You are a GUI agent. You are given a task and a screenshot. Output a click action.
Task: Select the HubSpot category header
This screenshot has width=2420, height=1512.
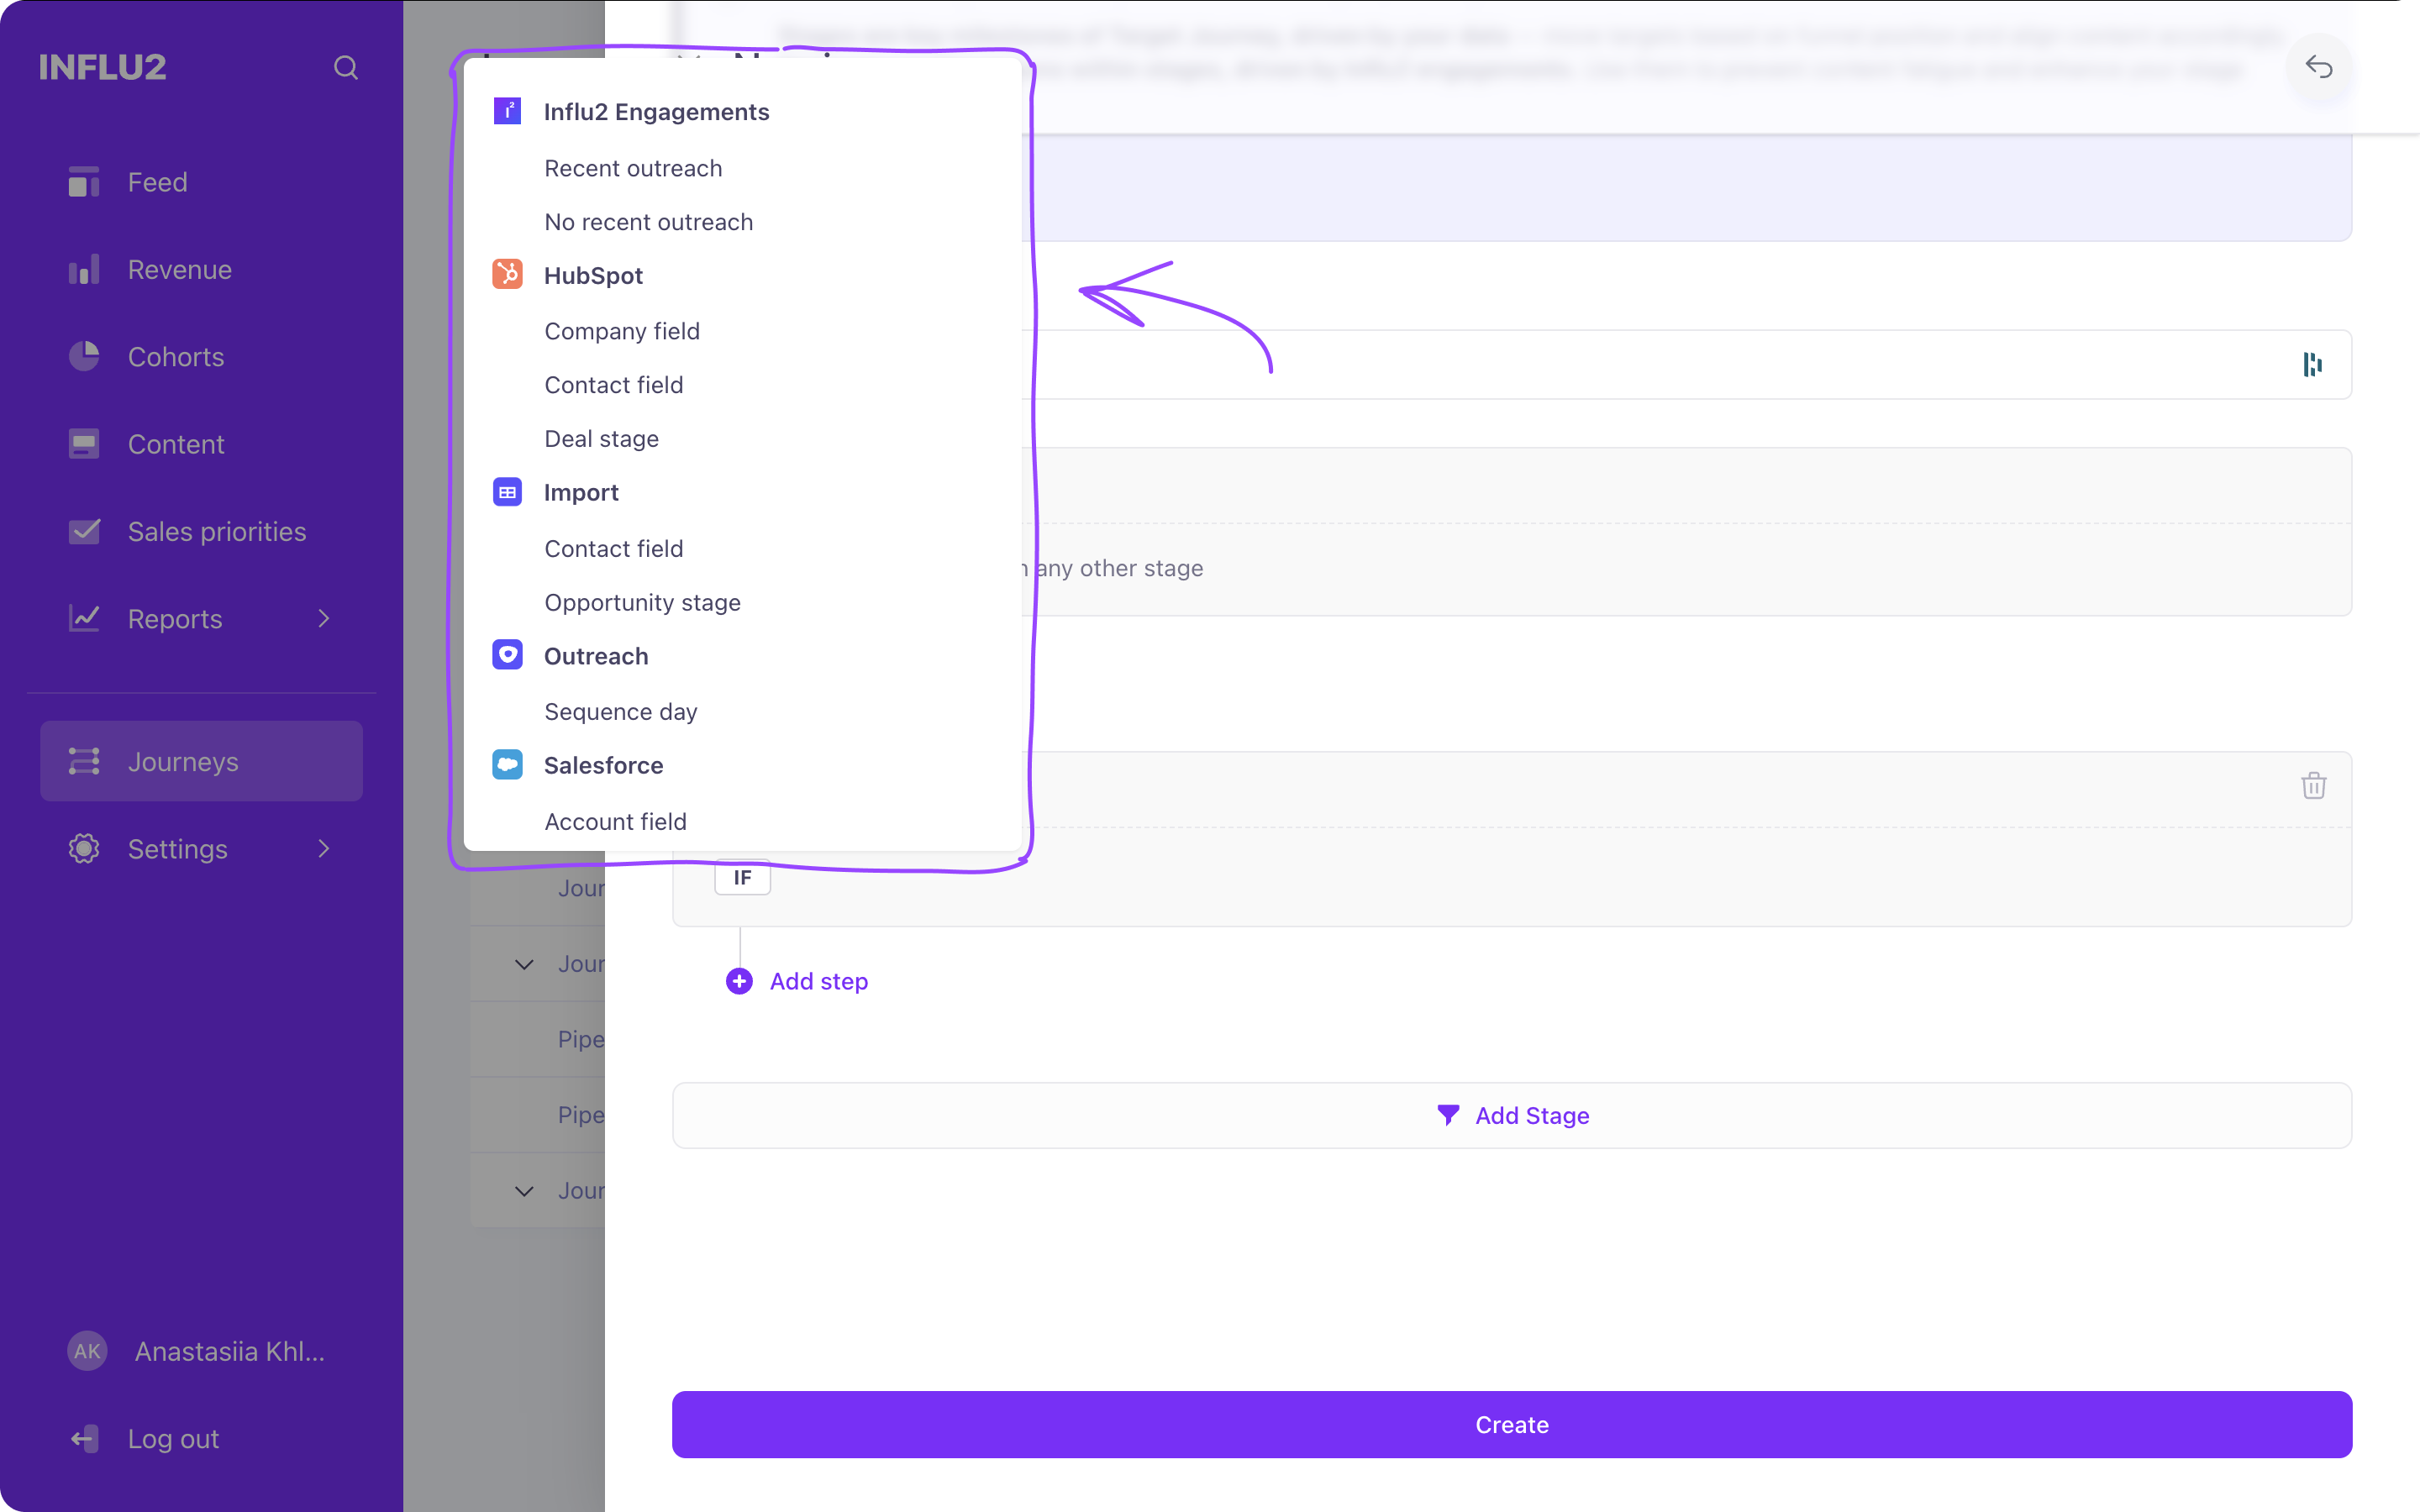click(x=593, y=275)
